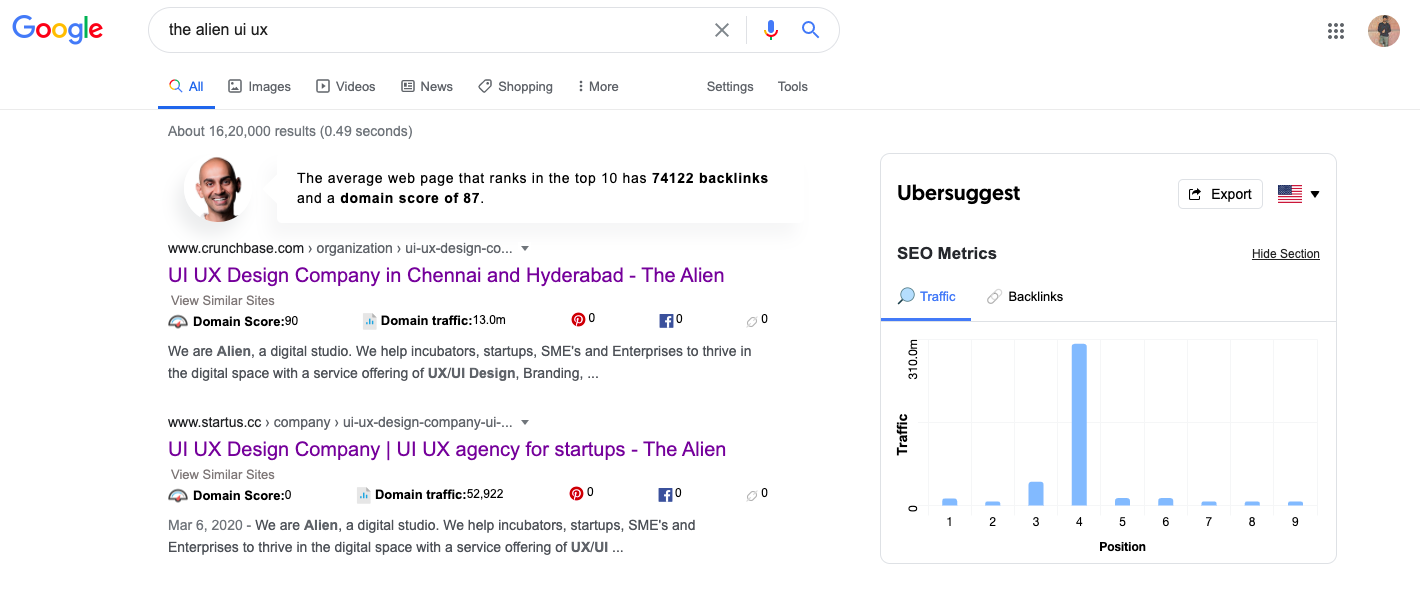The height and width of the screenshot is (589, 1420).
Task: Click the profile avatar in the top right
Action: tap(1384, 30)
